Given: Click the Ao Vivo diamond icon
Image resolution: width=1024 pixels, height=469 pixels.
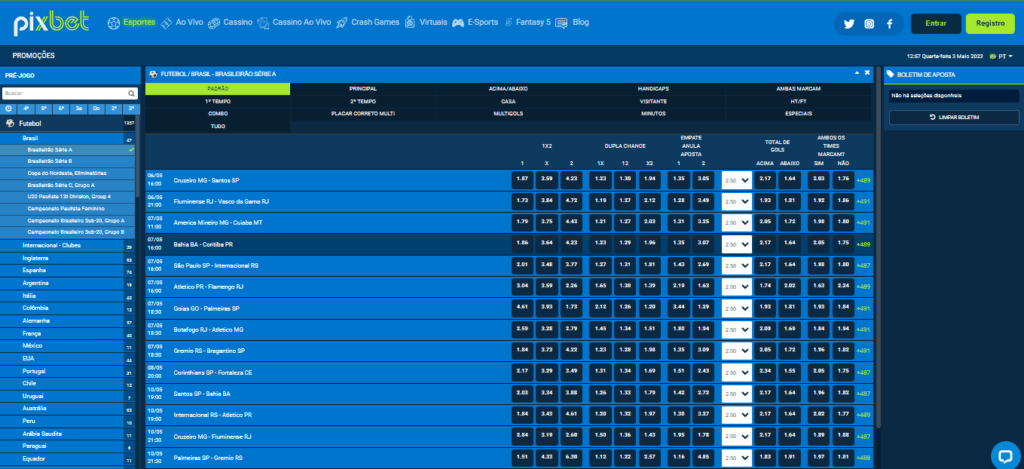Looking at the screenshot, I should [166, 23].
